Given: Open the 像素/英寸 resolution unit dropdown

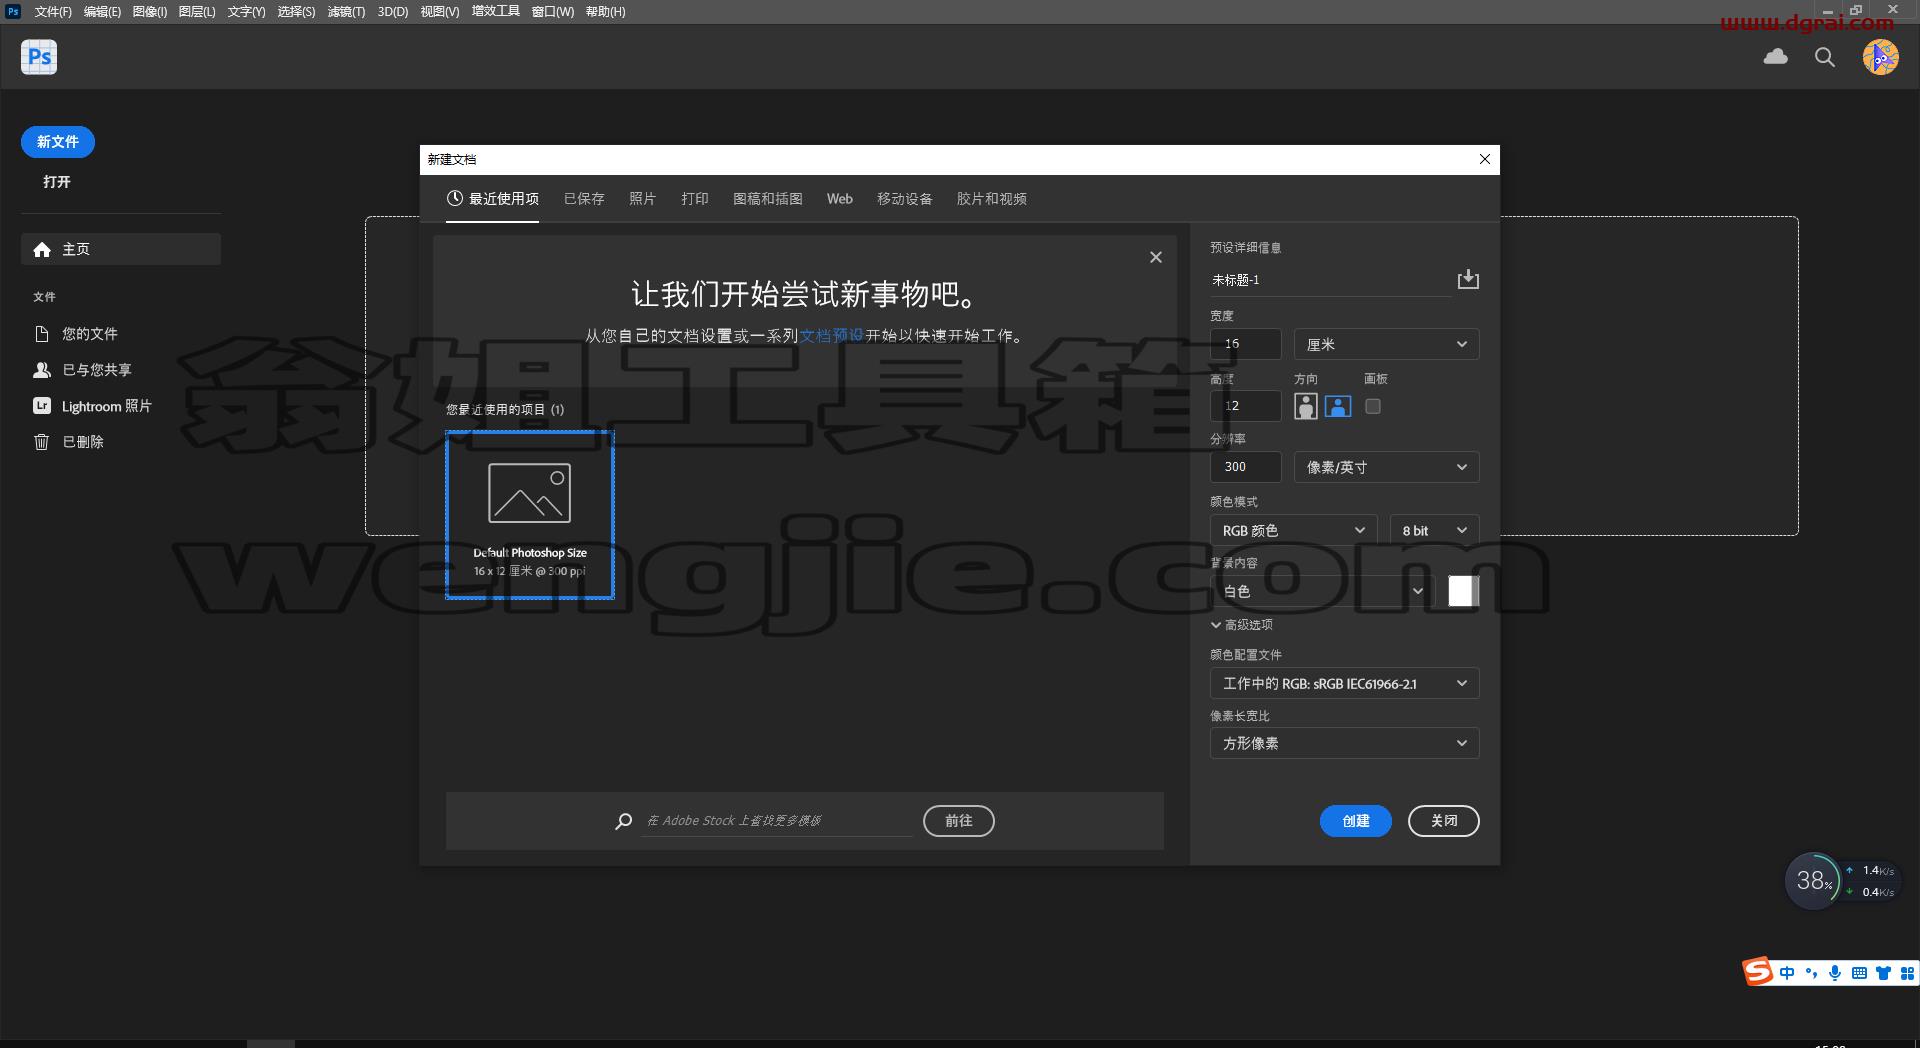Looking at the screenshot, I should (x=1386, y=467).
